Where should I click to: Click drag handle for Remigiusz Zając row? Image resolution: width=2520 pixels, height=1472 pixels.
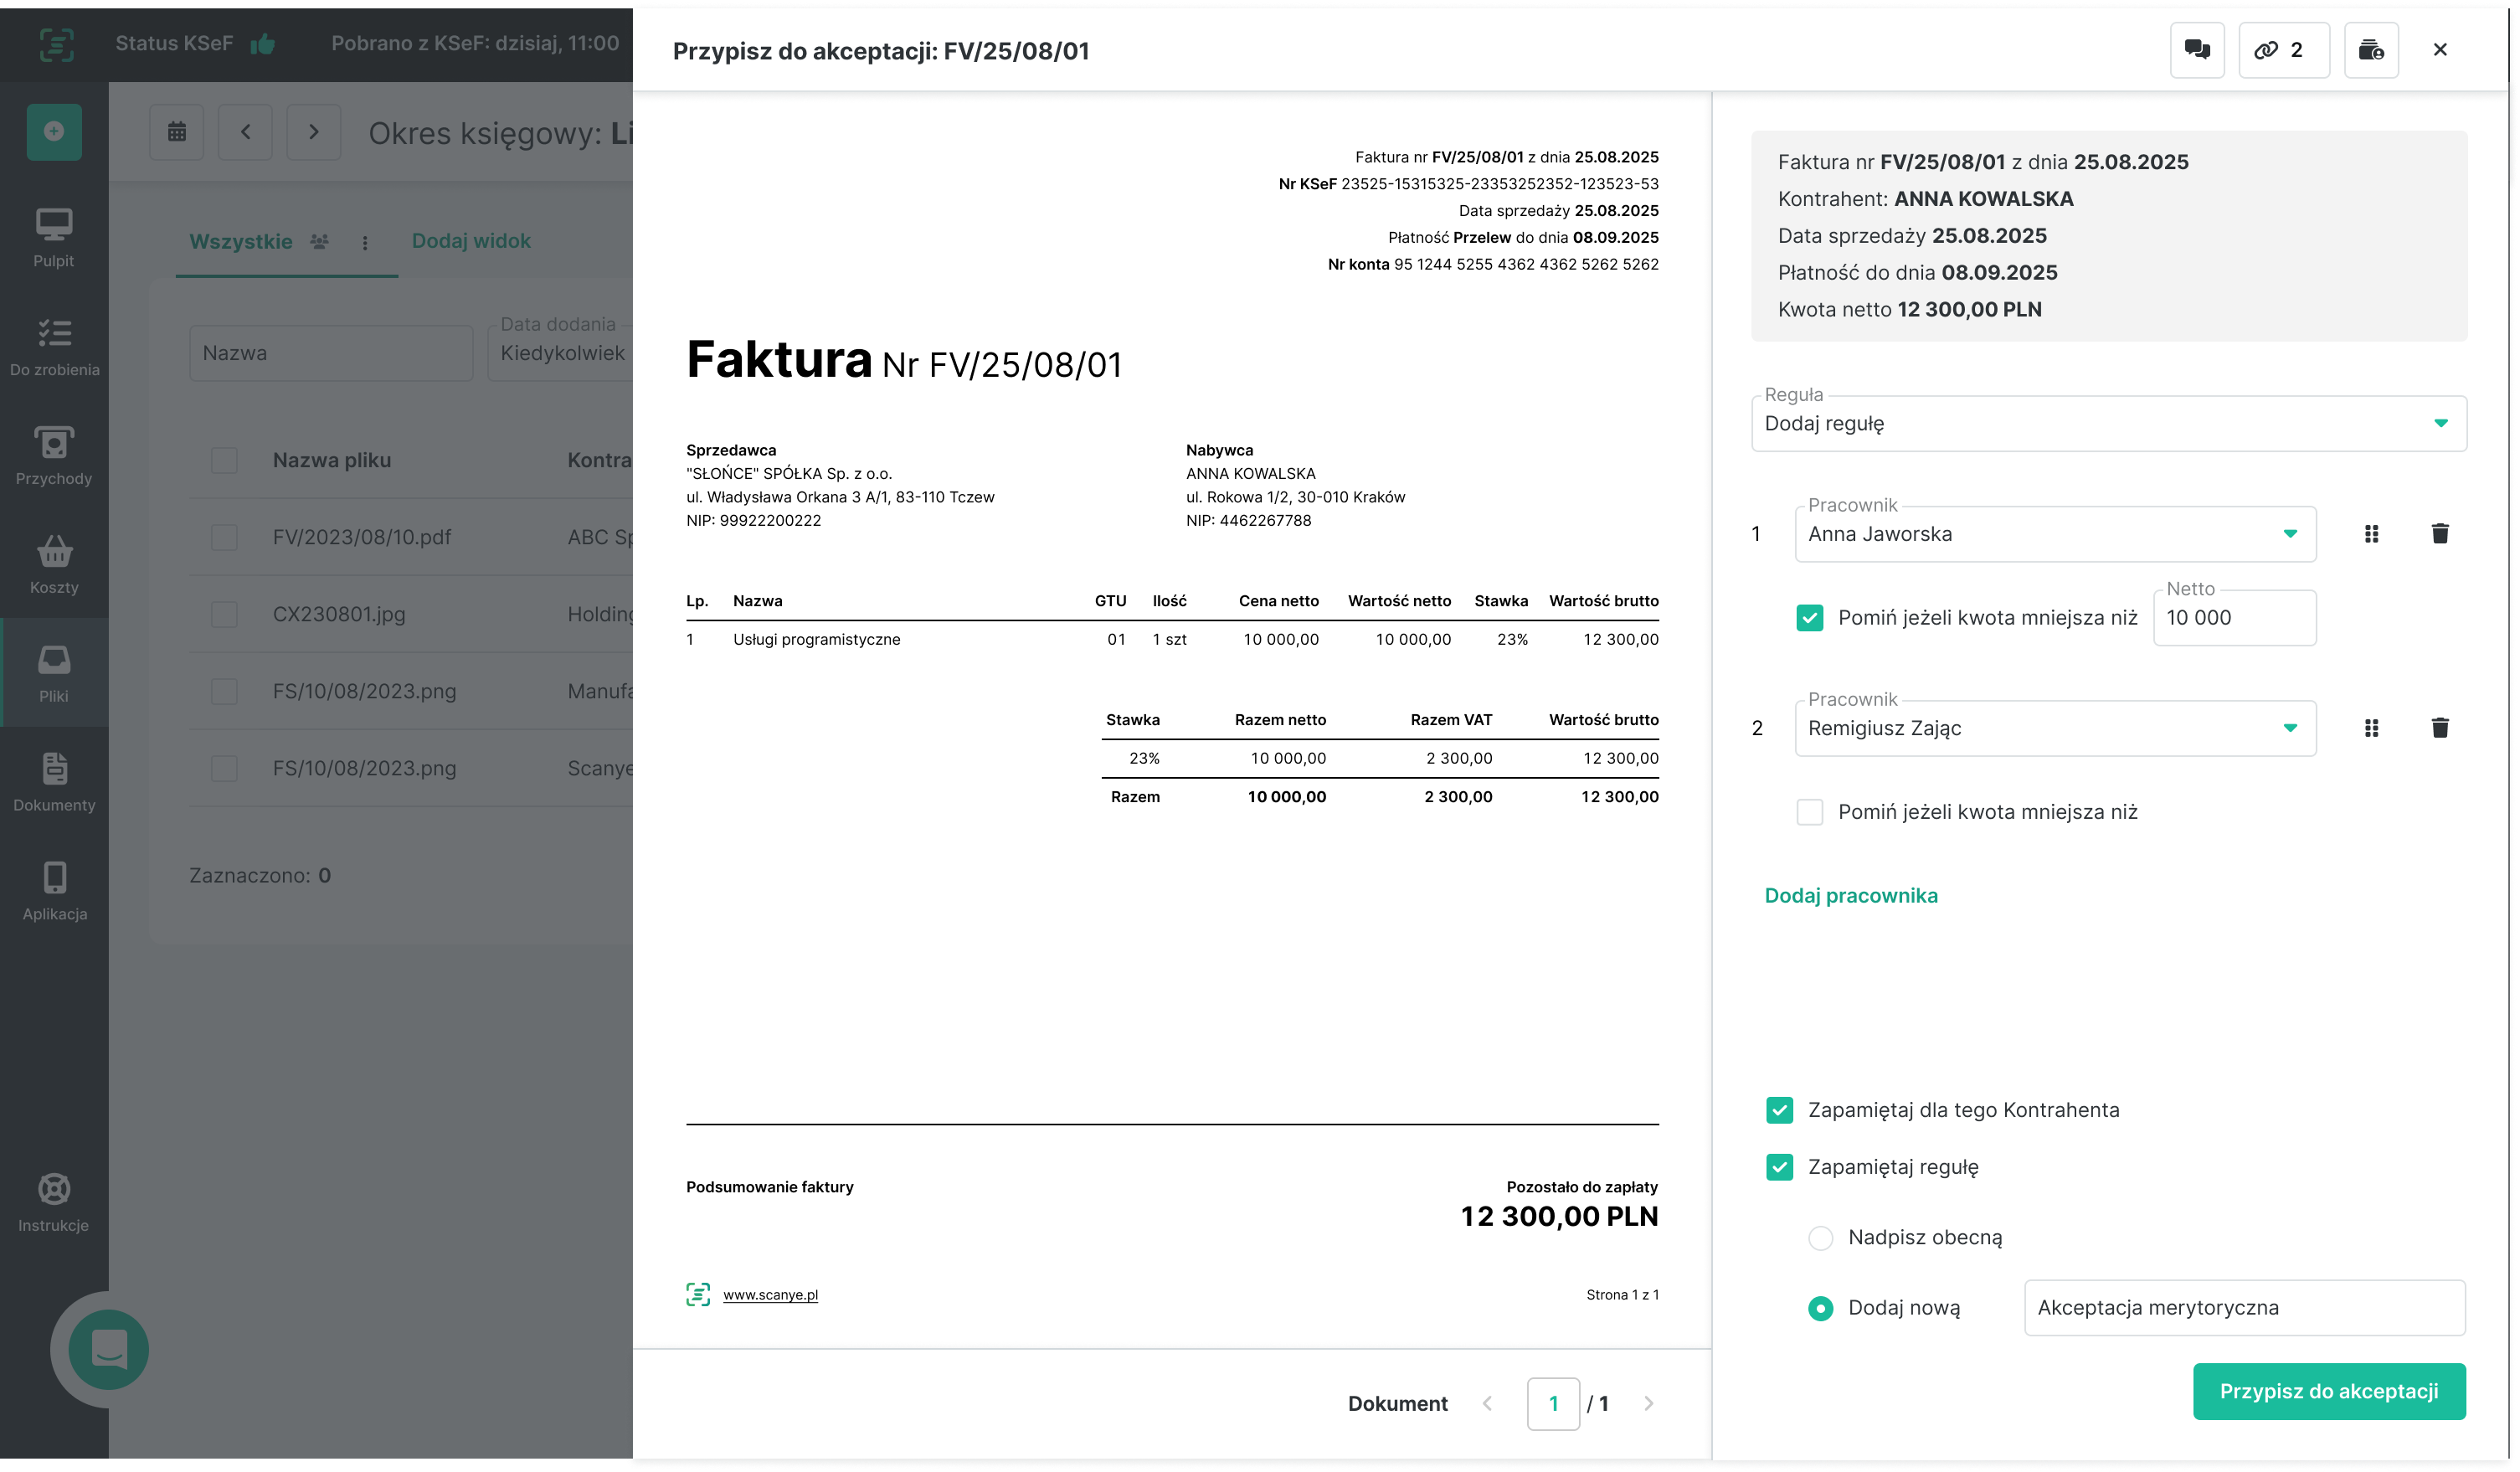[x=2370, y=728]
